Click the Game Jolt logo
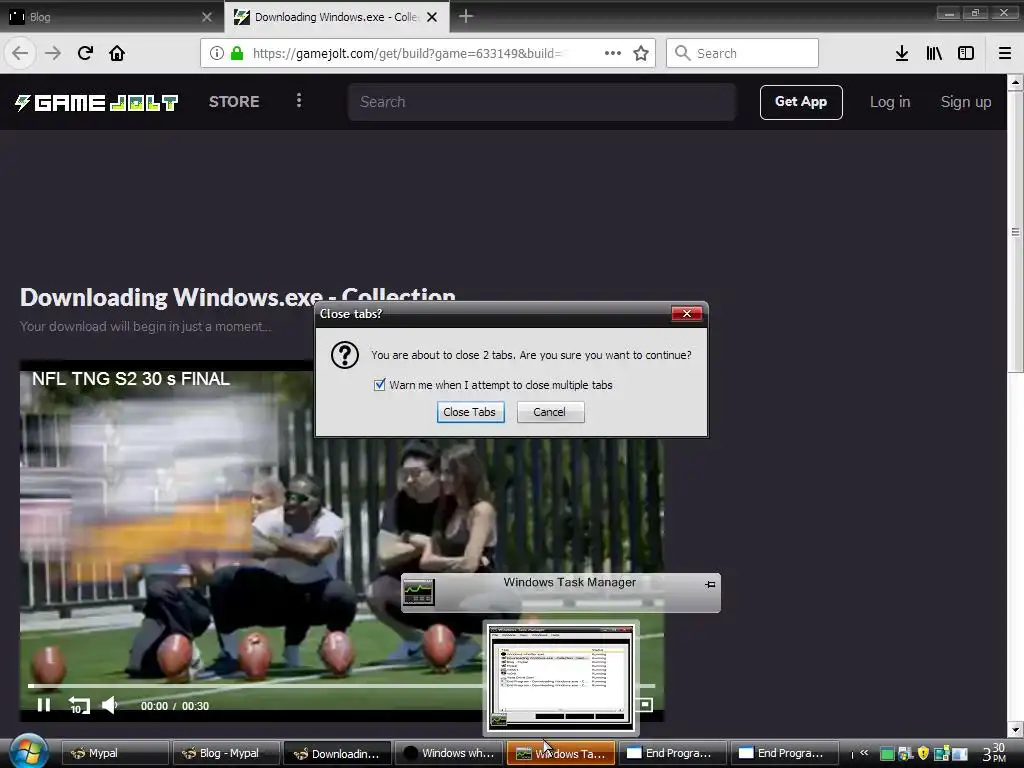 coord(97,103)
